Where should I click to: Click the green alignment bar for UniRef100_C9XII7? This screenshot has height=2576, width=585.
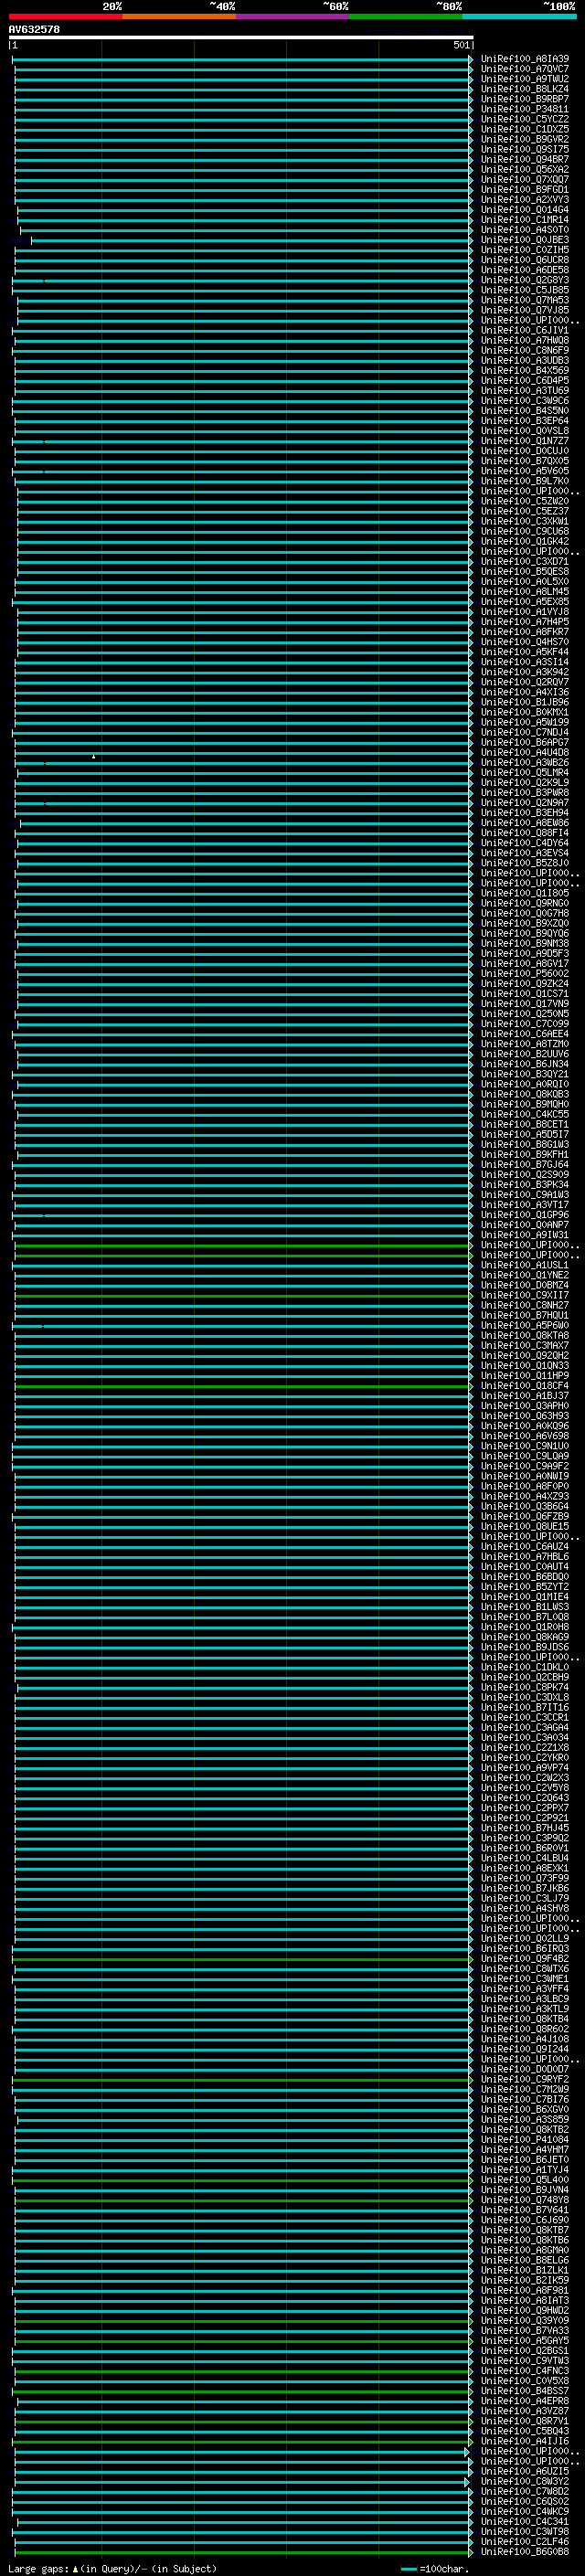pyautogui.click(x=242, y=1295)
